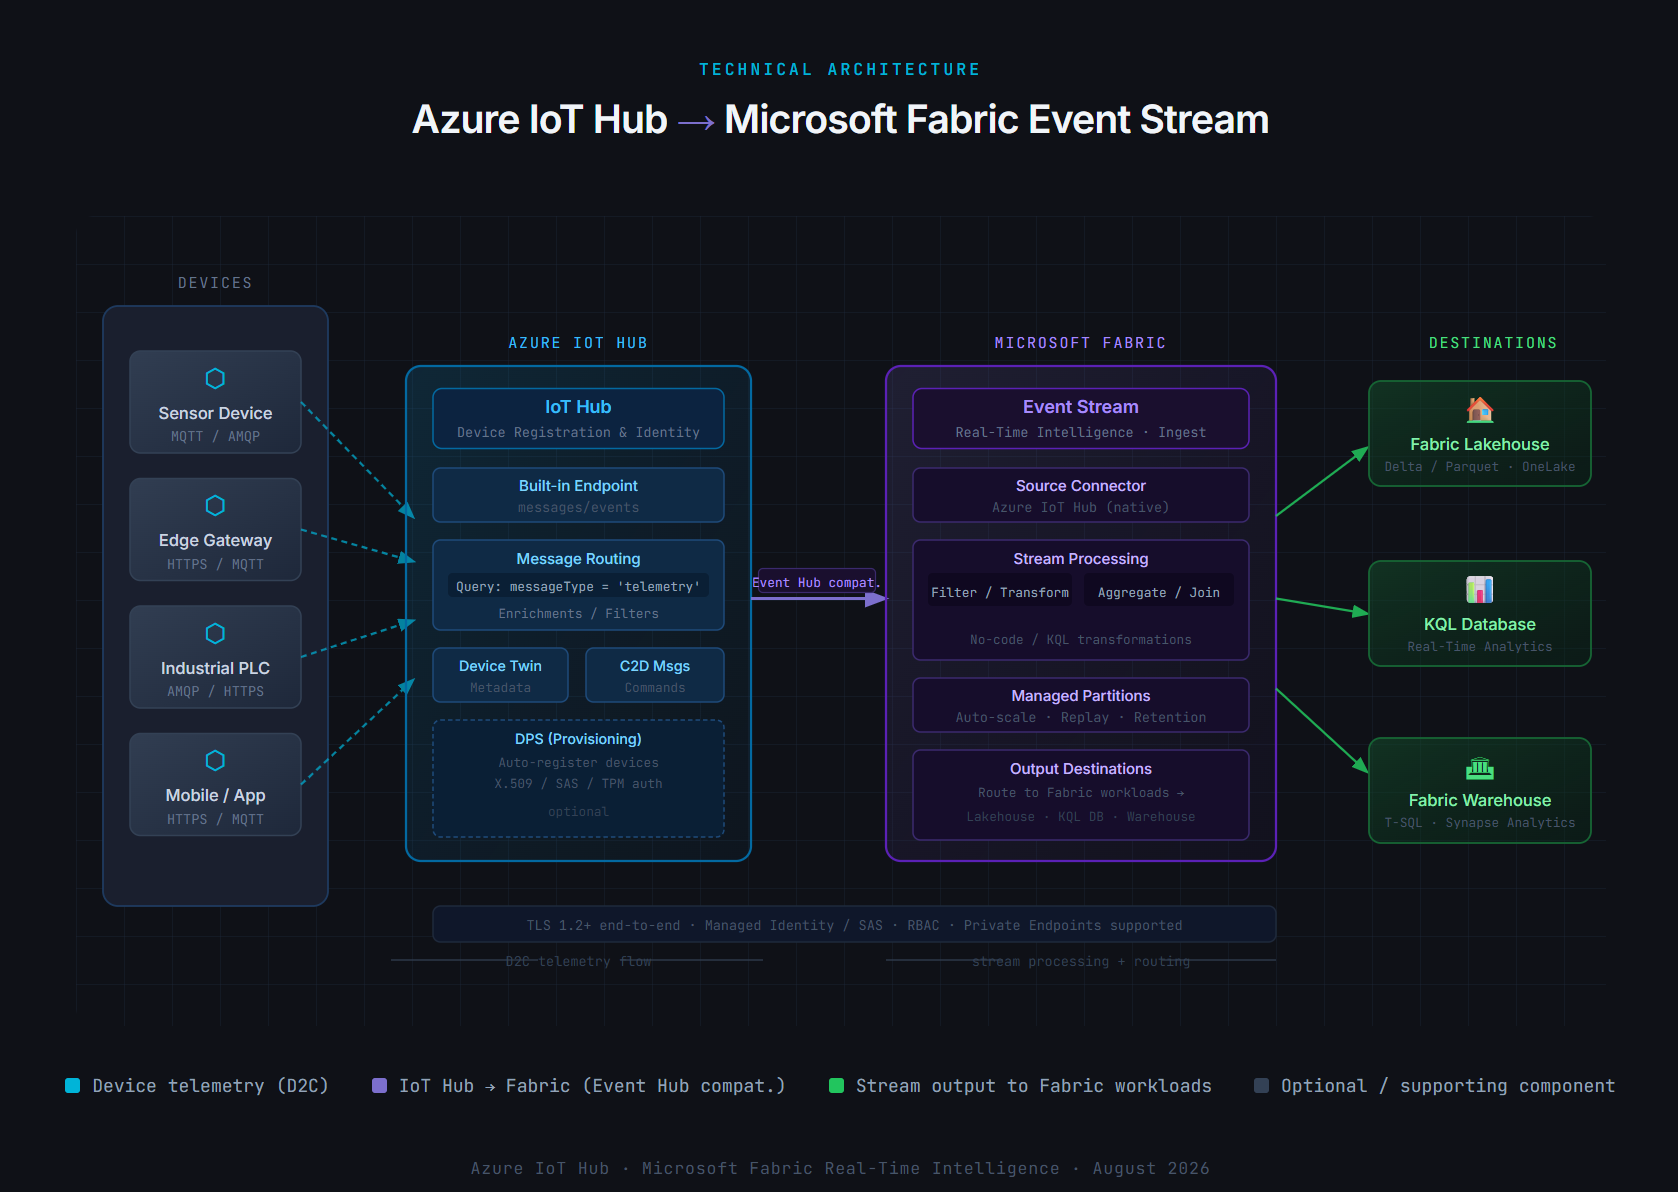Viewport: 1678px width, 1192px height.
Task: Click the KQL Database chart icon
Action: [1480, 589]
